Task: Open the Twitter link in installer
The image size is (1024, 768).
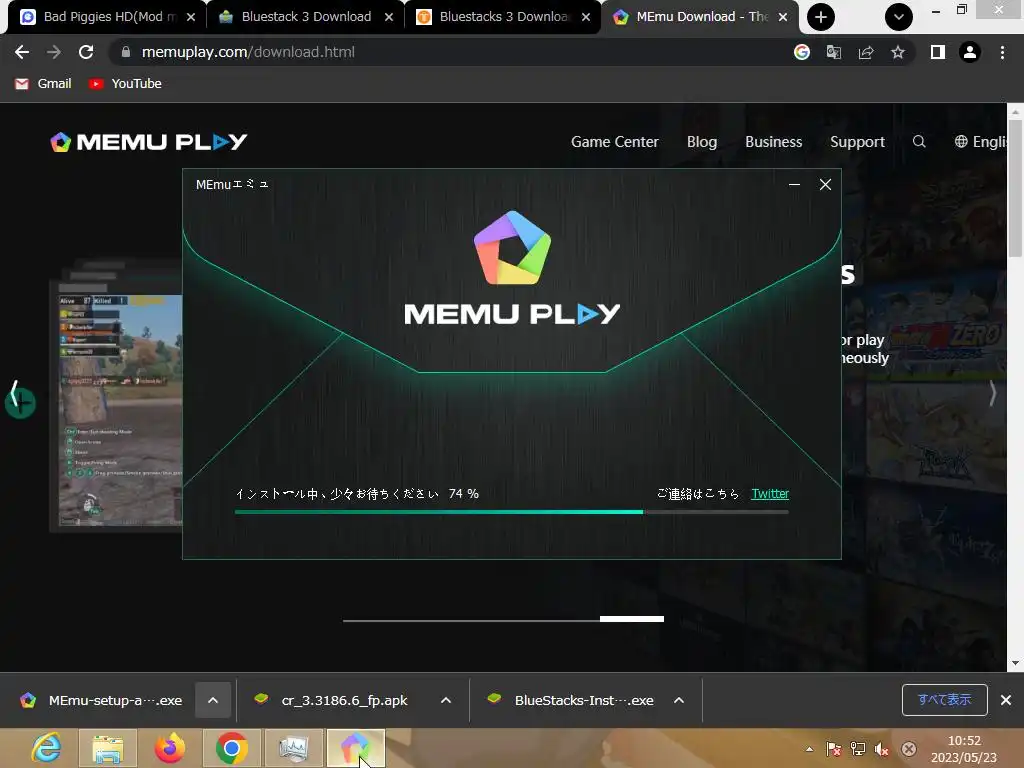Action: [x=770, y=494]
